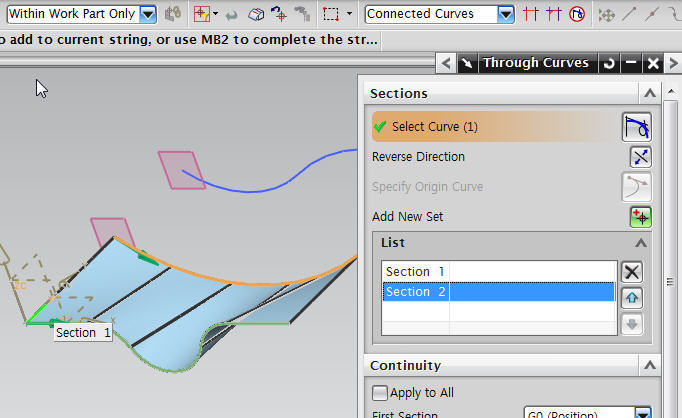The width and height of the screenshot is (682, 418).
Task: Click the Reverse Direction icon button
Action: [x=640, y=157]
